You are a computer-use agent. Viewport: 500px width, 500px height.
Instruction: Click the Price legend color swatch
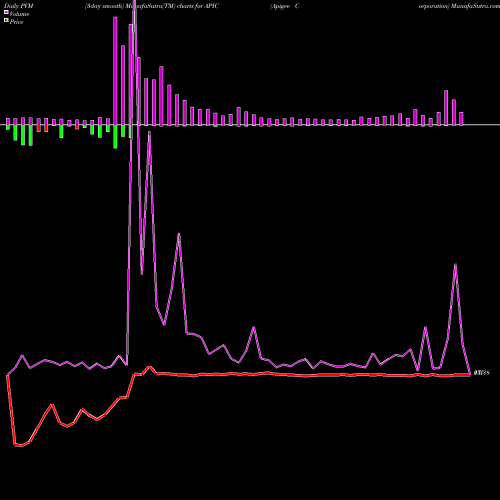click(x=6, y=21)
